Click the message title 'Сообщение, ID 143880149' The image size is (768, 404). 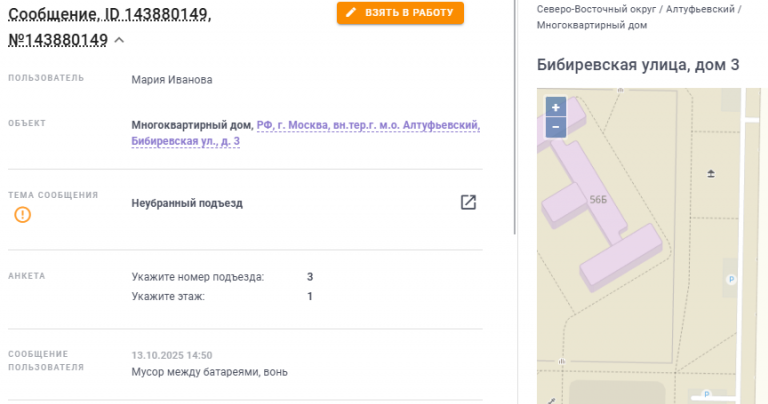click(x=110, y=14)
